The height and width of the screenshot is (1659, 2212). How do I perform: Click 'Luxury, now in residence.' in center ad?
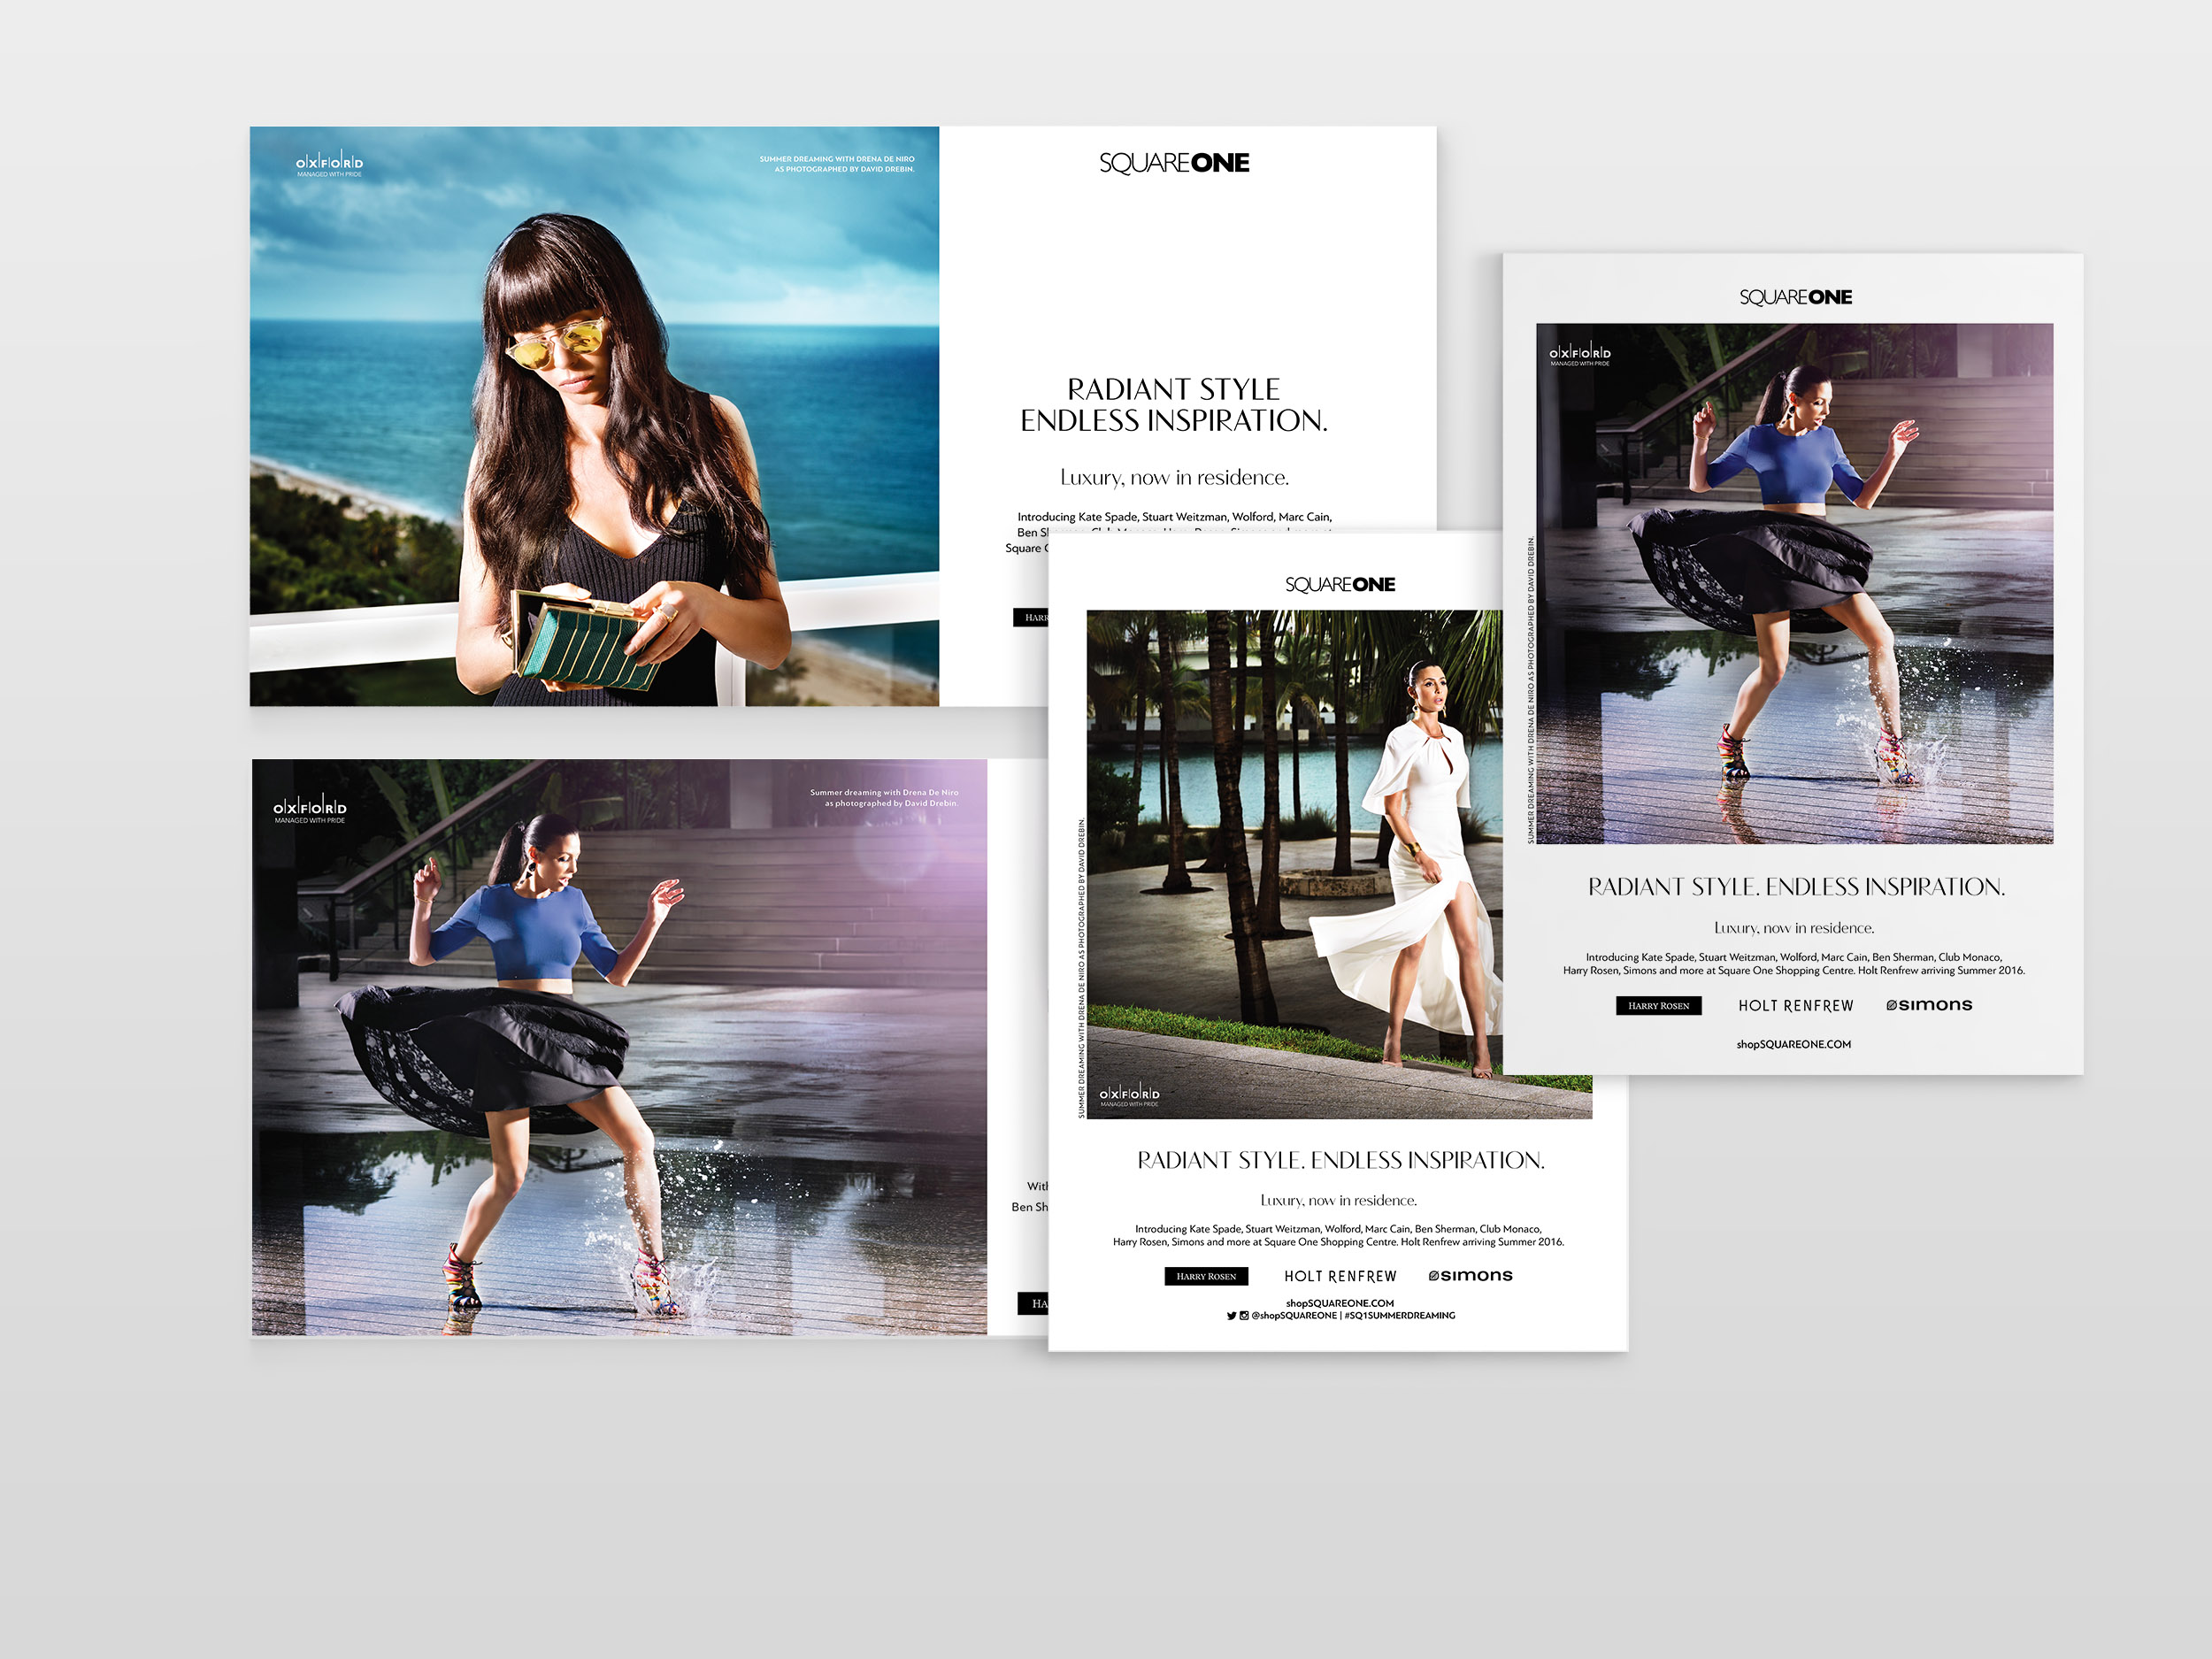coord(1338,1200)
